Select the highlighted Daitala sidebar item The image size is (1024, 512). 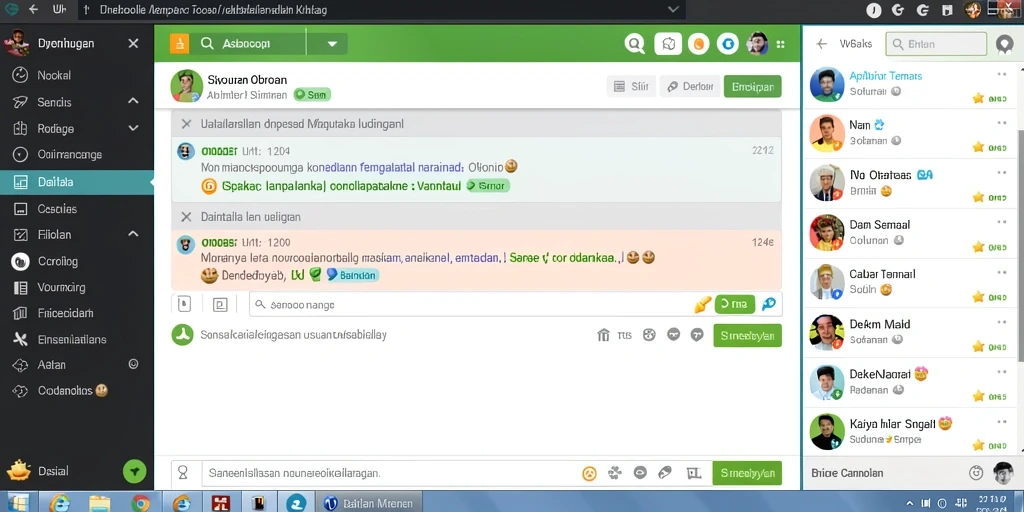tap(76, 182)
